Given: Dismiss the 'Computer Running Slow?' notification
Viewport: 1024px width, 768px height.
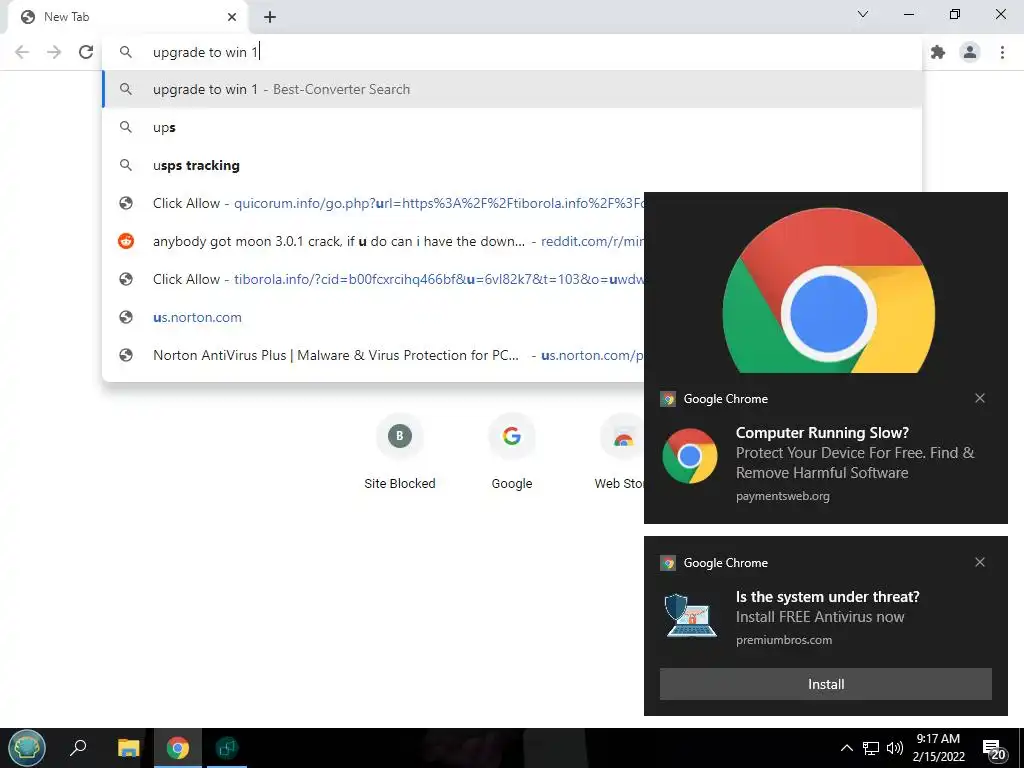Looking at the screenshot, I should click(x=980, y=398).
